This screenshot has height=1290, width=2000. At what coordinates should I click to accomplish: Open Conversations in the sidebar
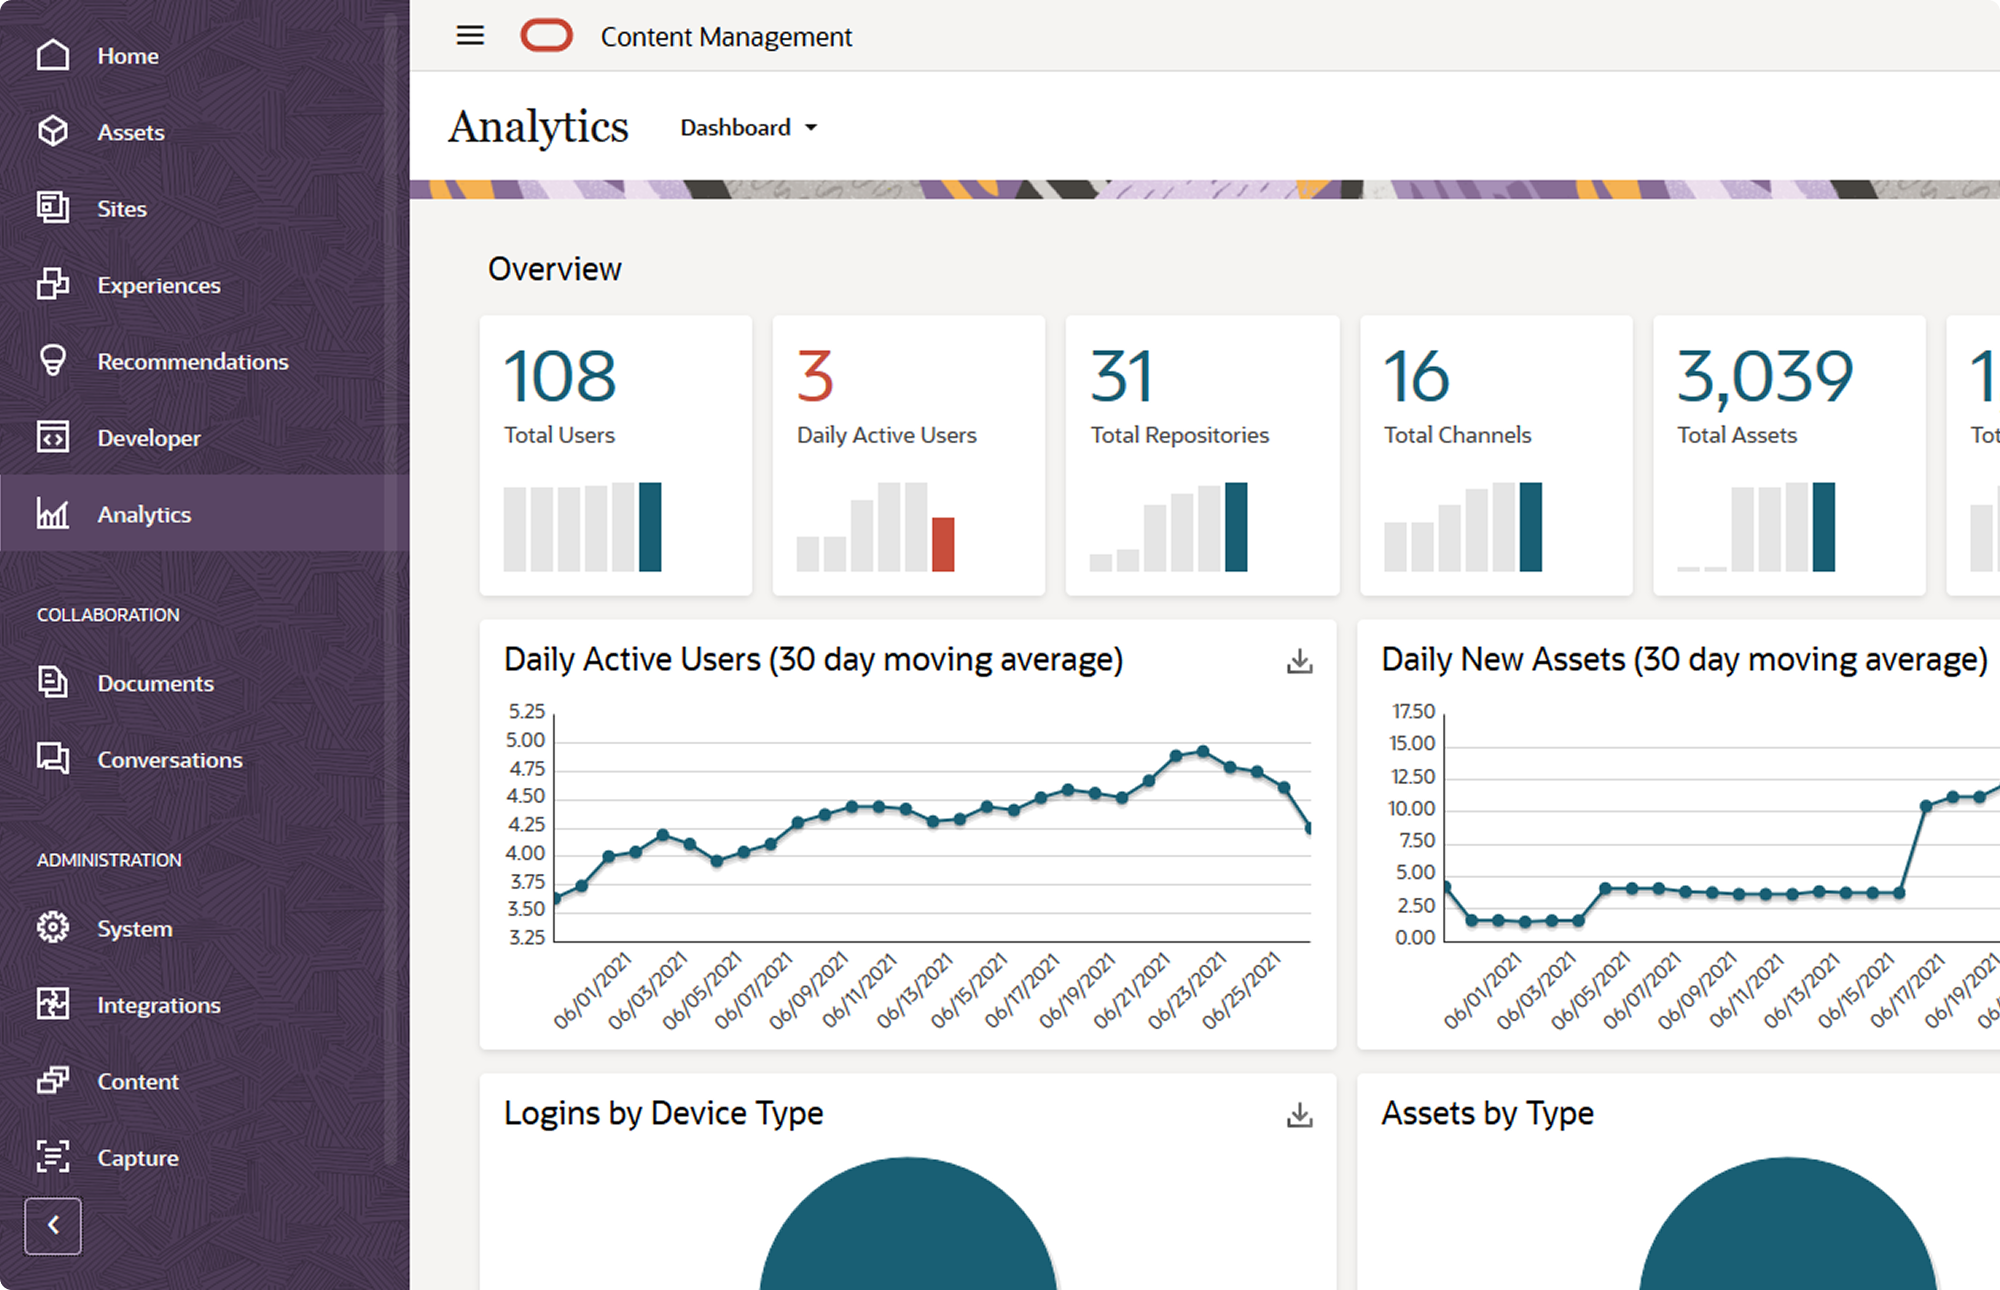coord(169,760)
